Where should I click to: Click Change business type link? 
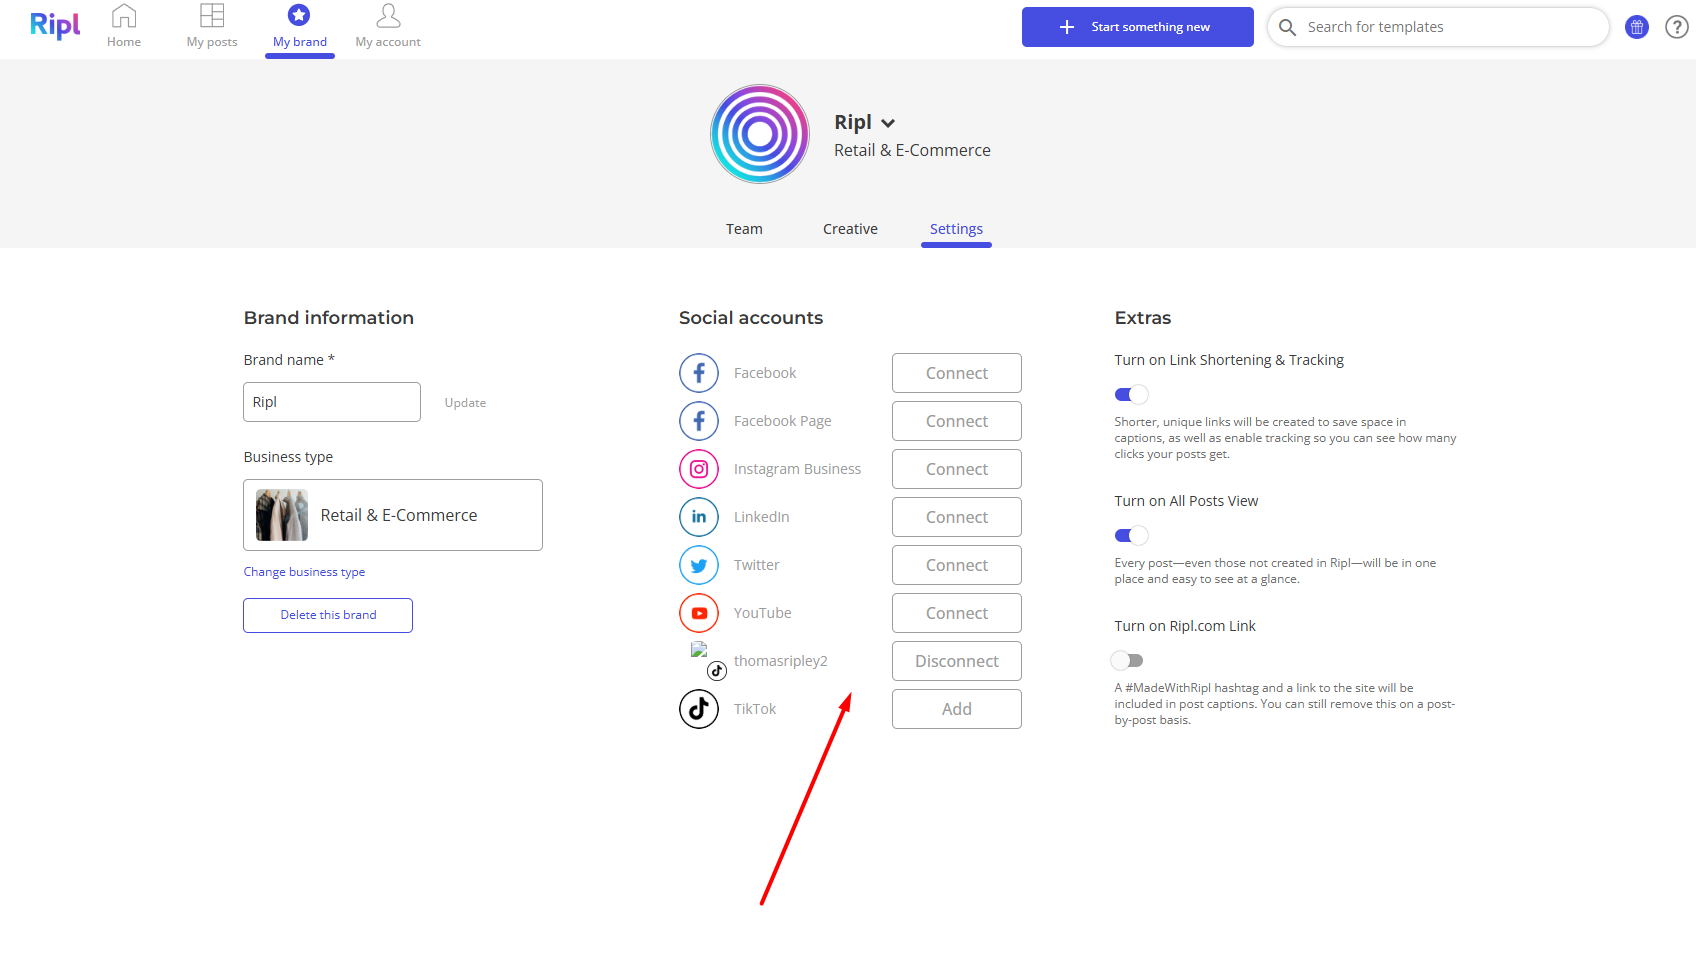coord(304,572)
